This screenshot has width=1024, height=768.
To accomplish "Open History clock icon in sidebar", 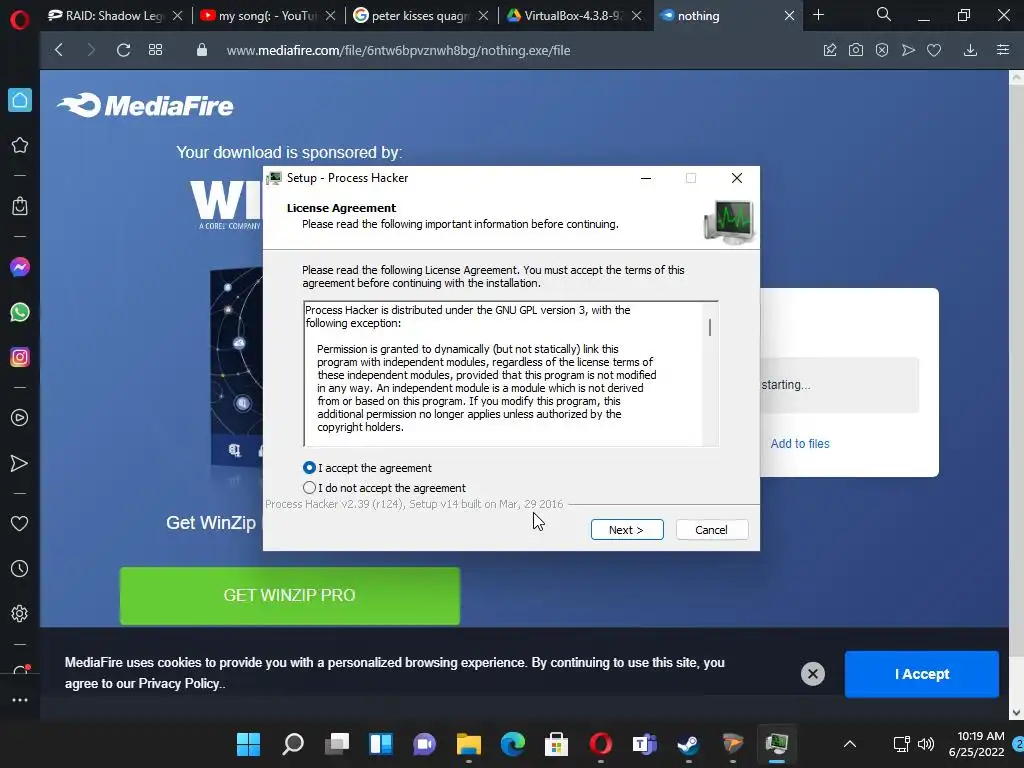I will tap(20, 569).
